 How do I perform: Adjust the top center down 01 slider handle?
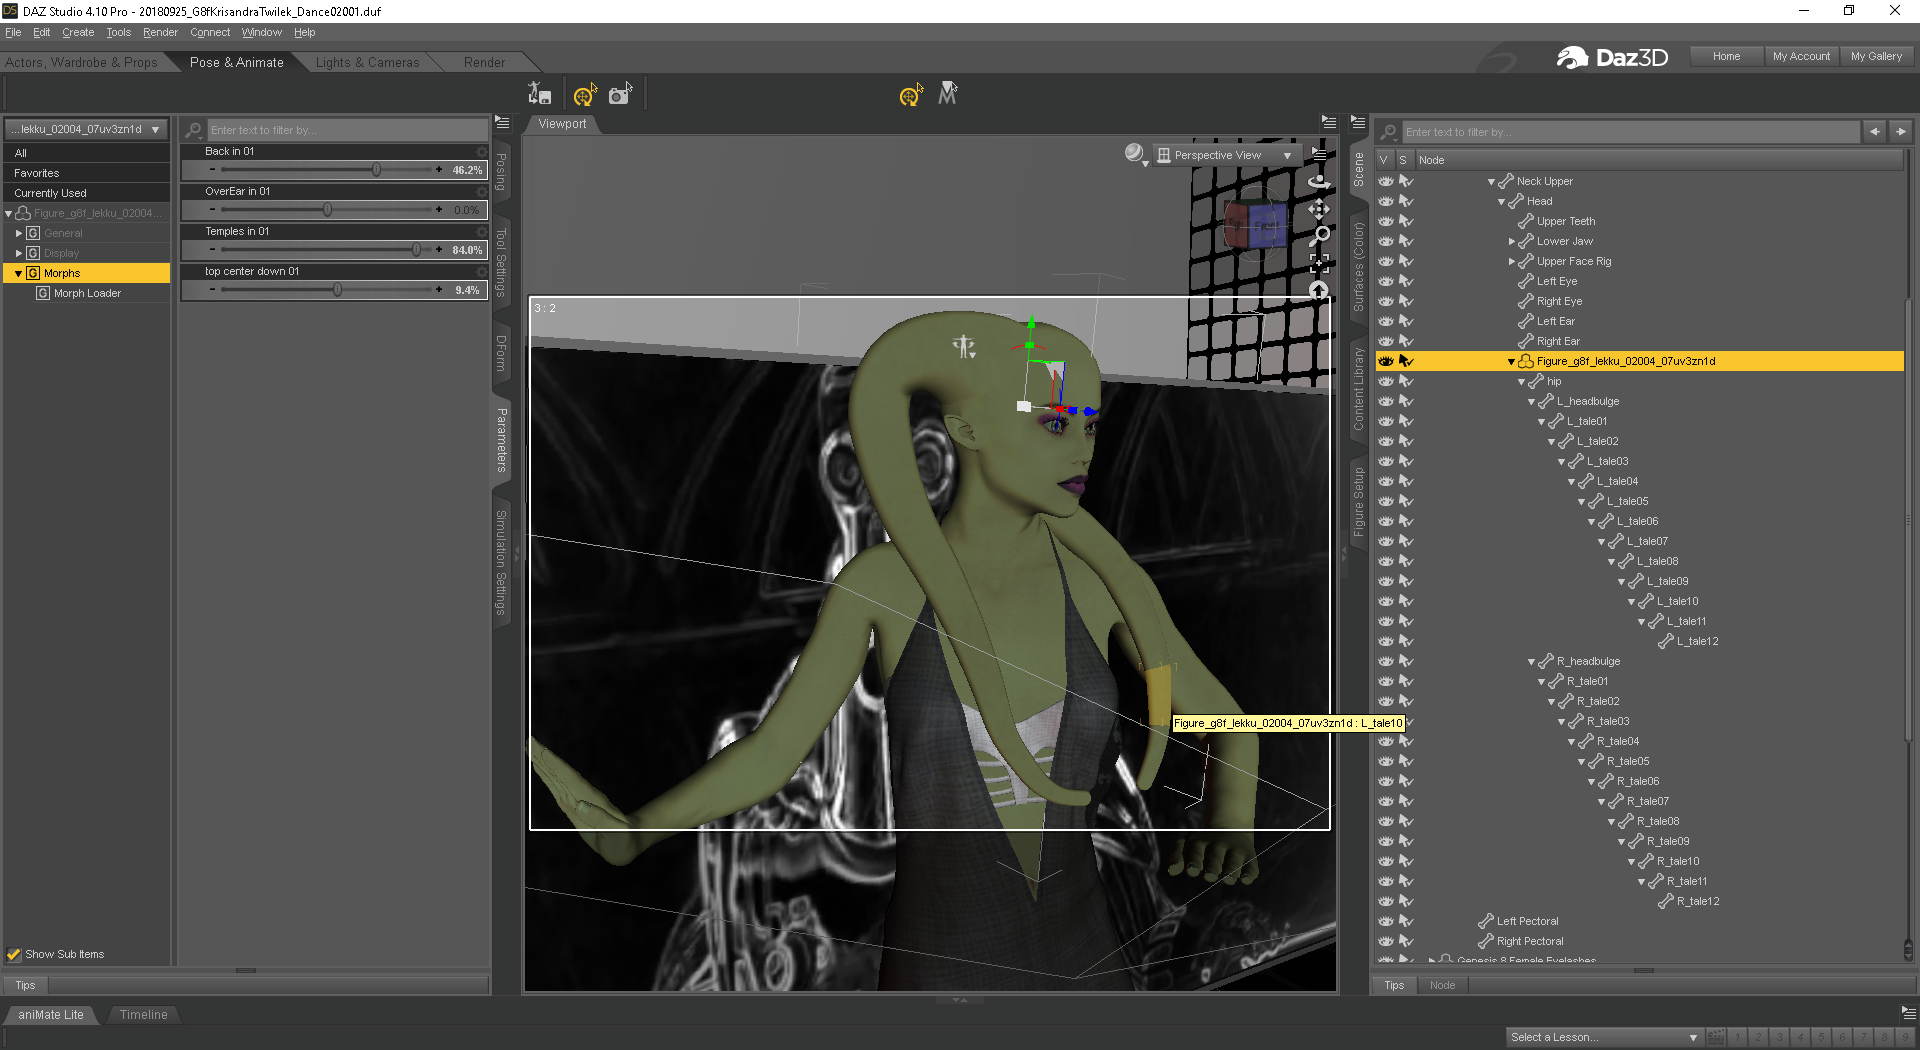(x=338, y=290)
